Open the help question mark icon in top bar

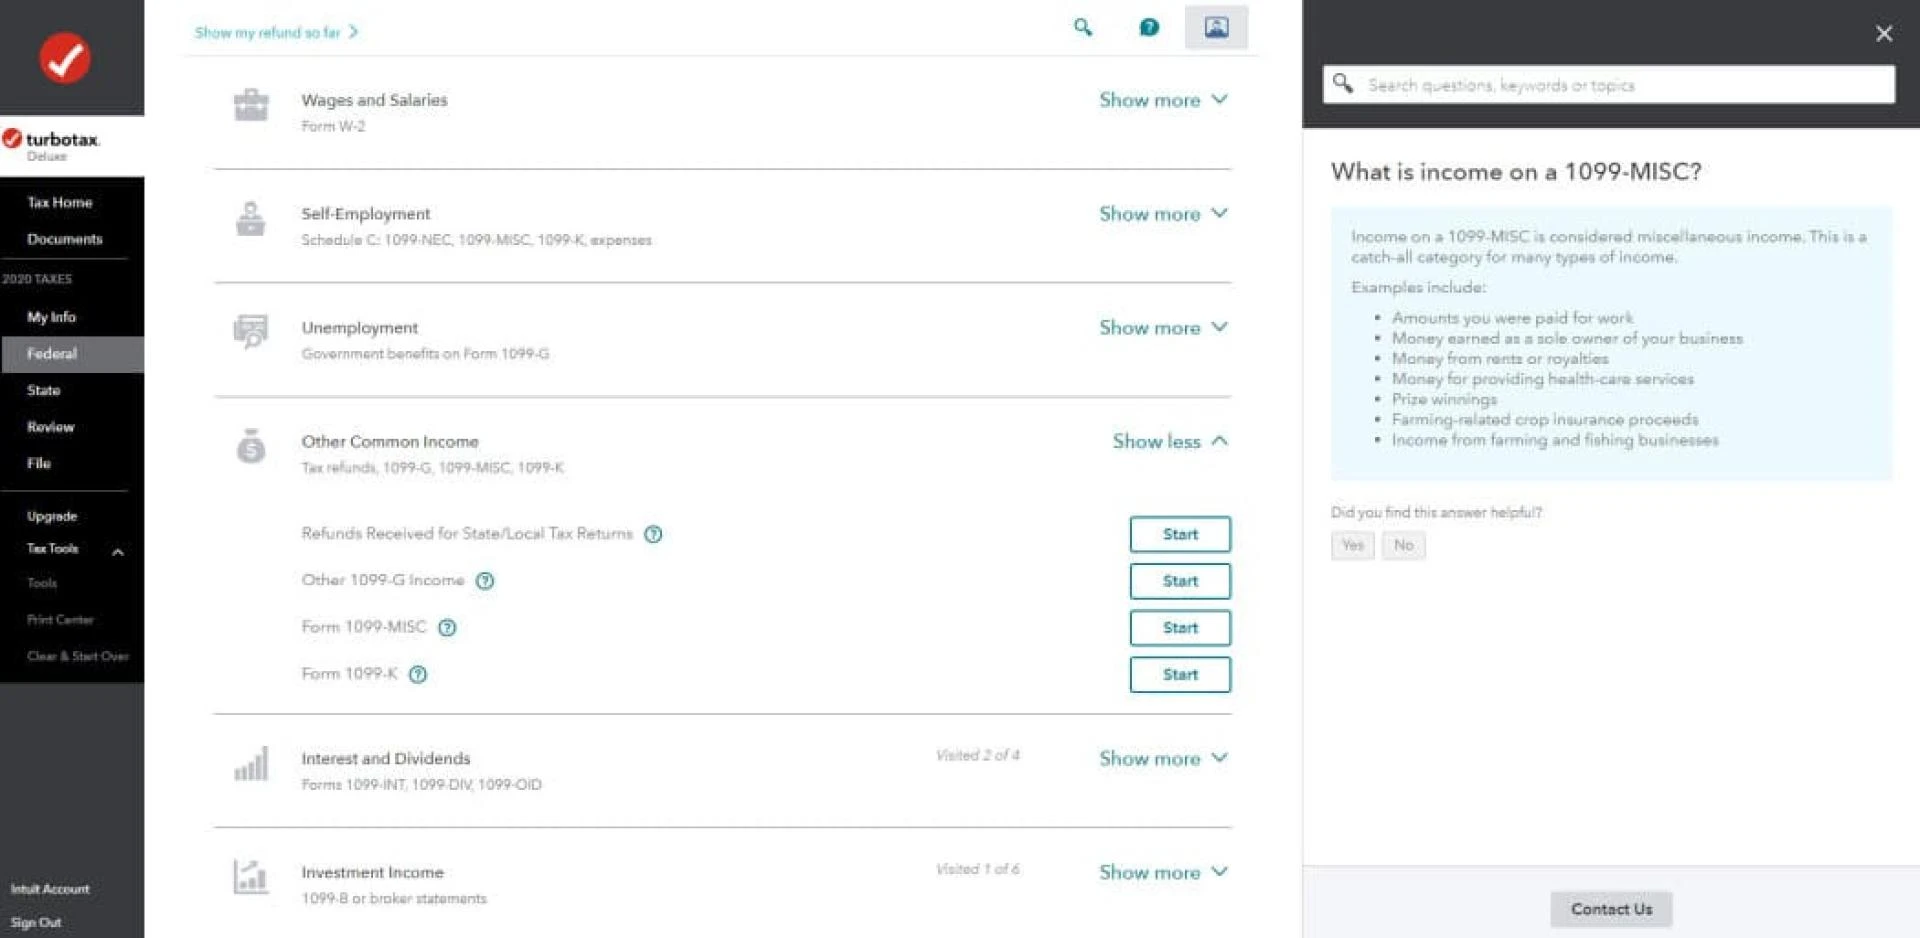pos(1149,27)
